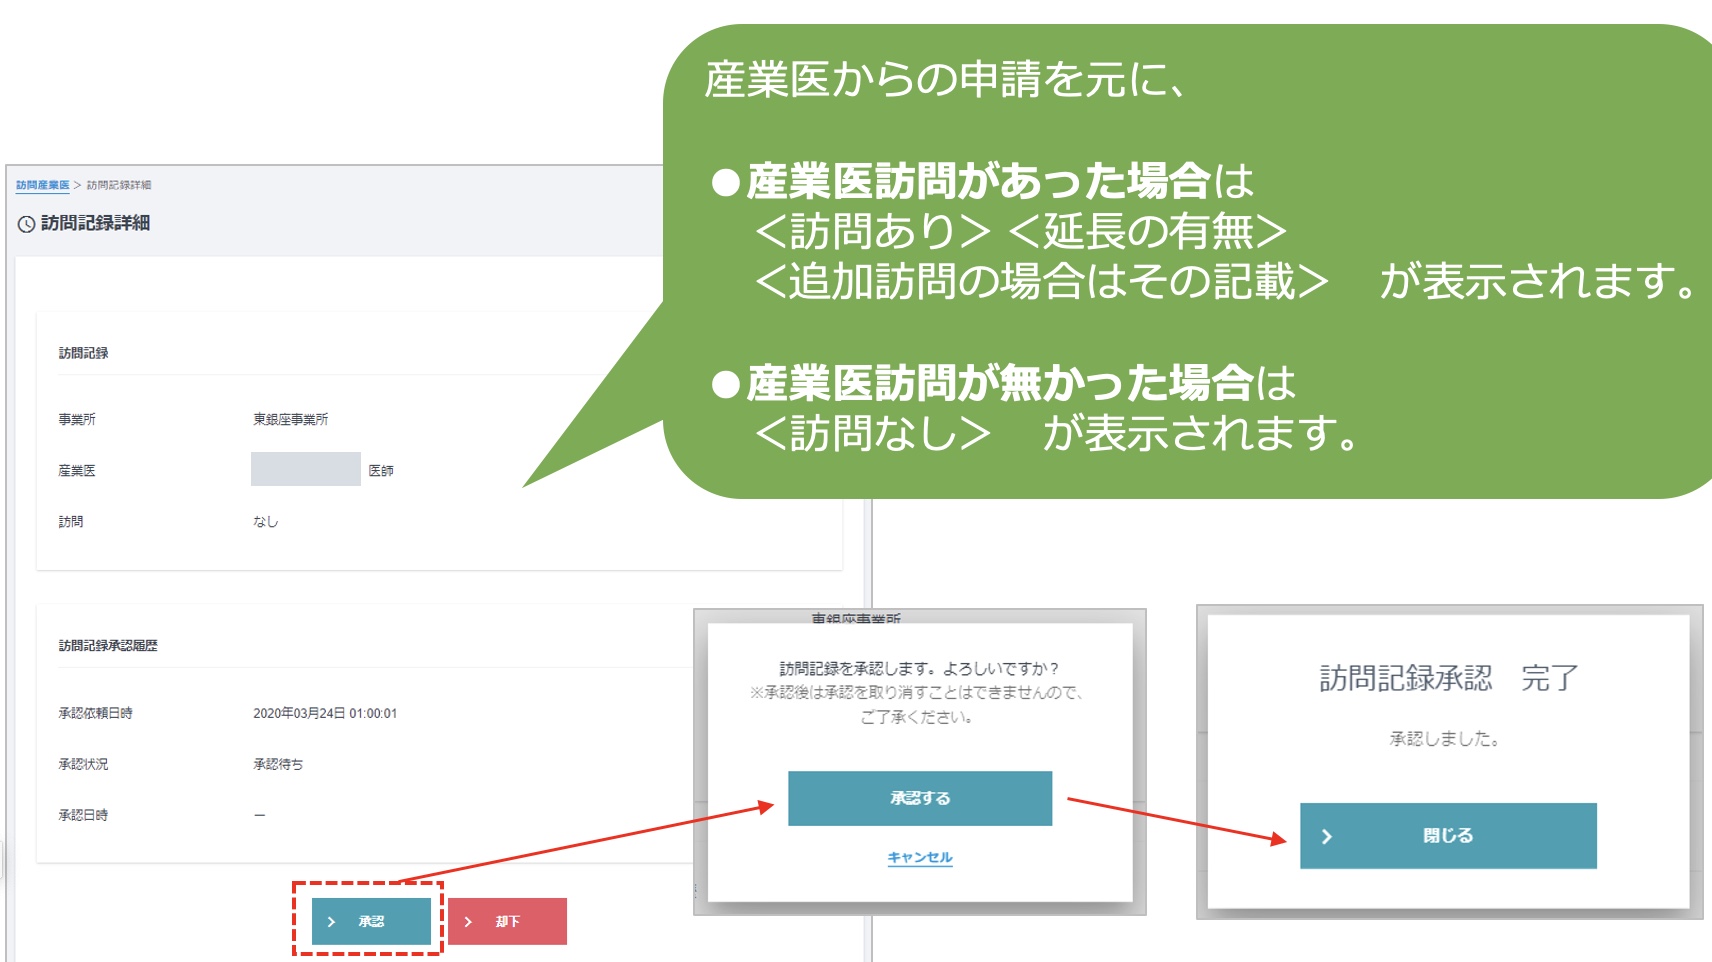1712x962 pixels.
Task: Select the 2020年03月24日 request timestamp
Action: [325, 713]
